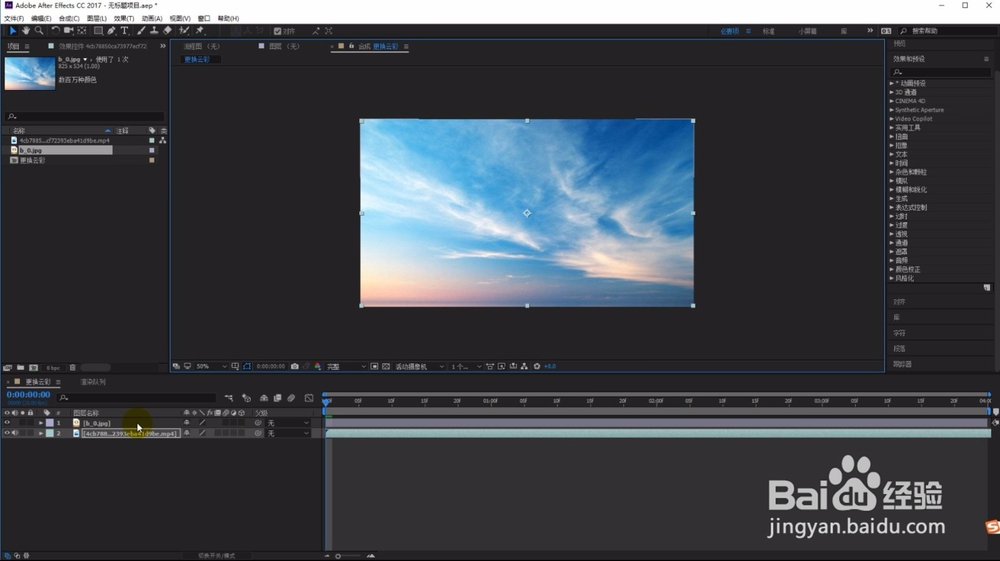Viewport: 1000px width, 561px height.
Task: Click the timeline zoom slider at bottom
Action: [x=348, y=556]
